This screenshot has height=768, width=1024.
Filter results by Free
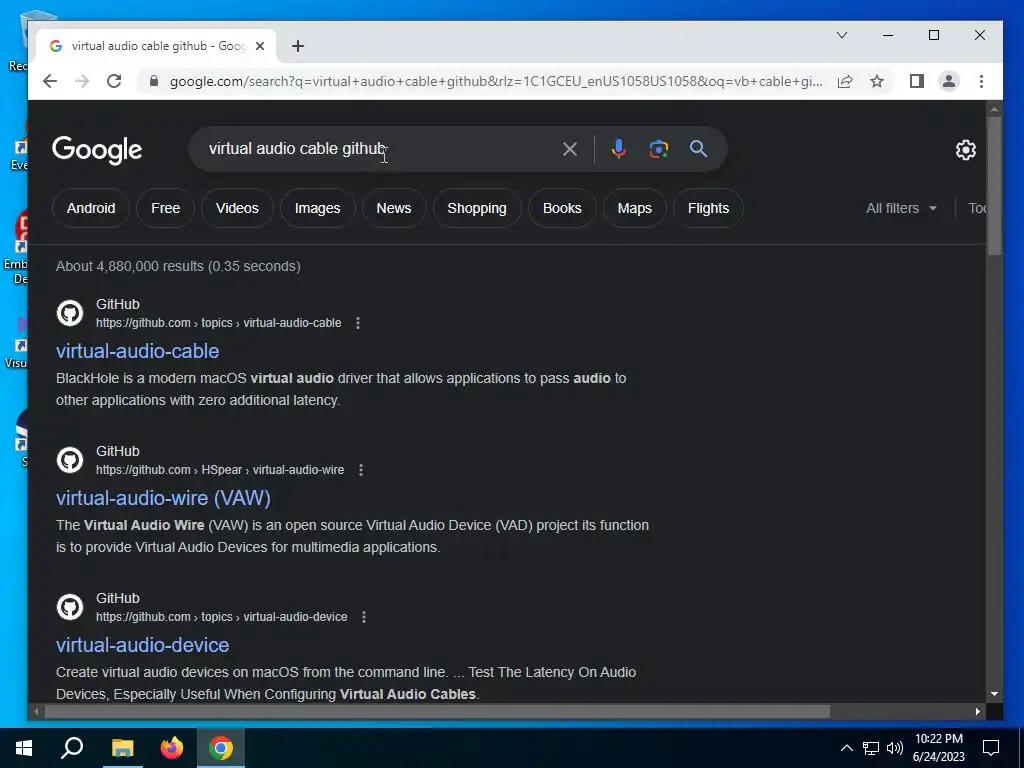coord(165,208)
